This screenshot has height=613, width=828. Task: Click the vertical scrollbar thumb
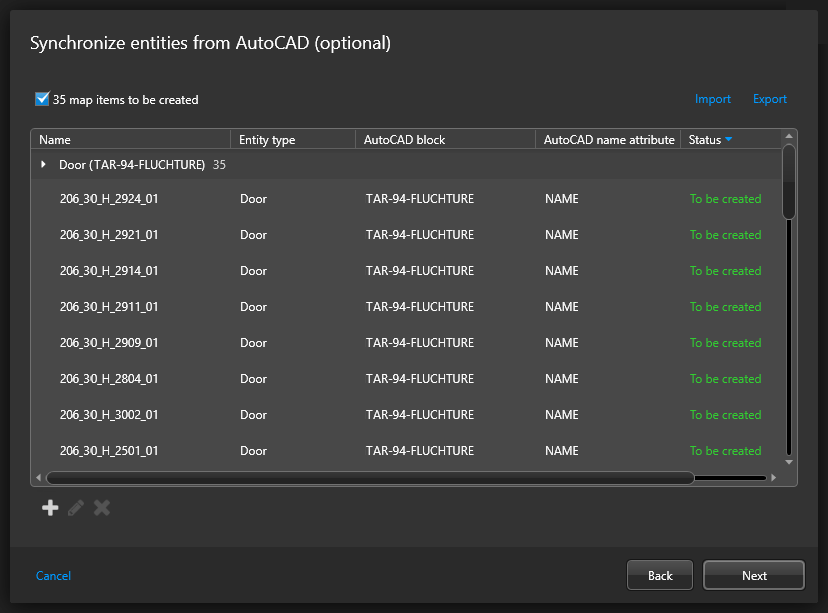point(789,180)
